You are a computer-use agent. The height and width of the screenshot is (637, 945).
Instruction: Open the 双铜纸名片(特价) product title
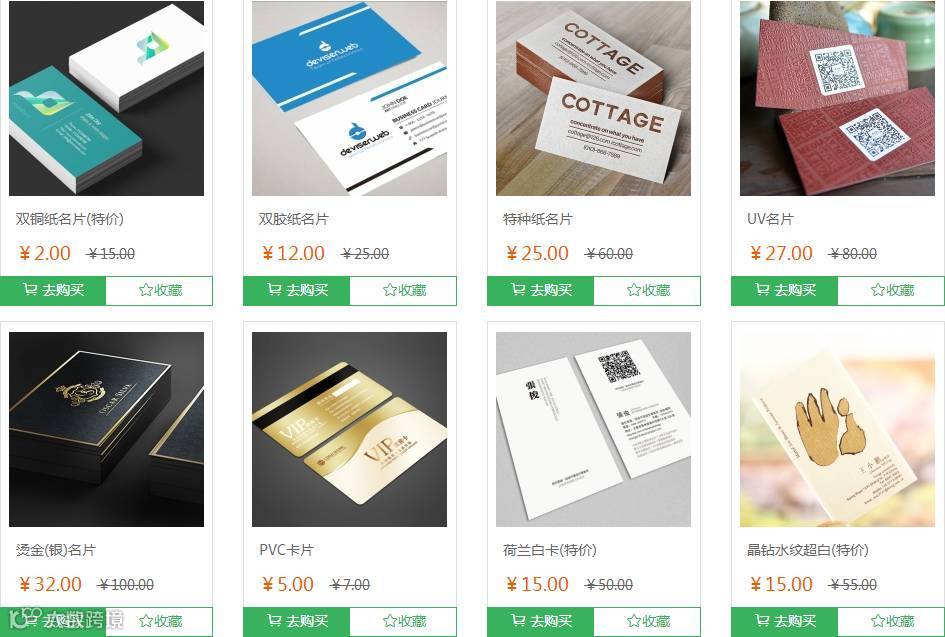70,219
